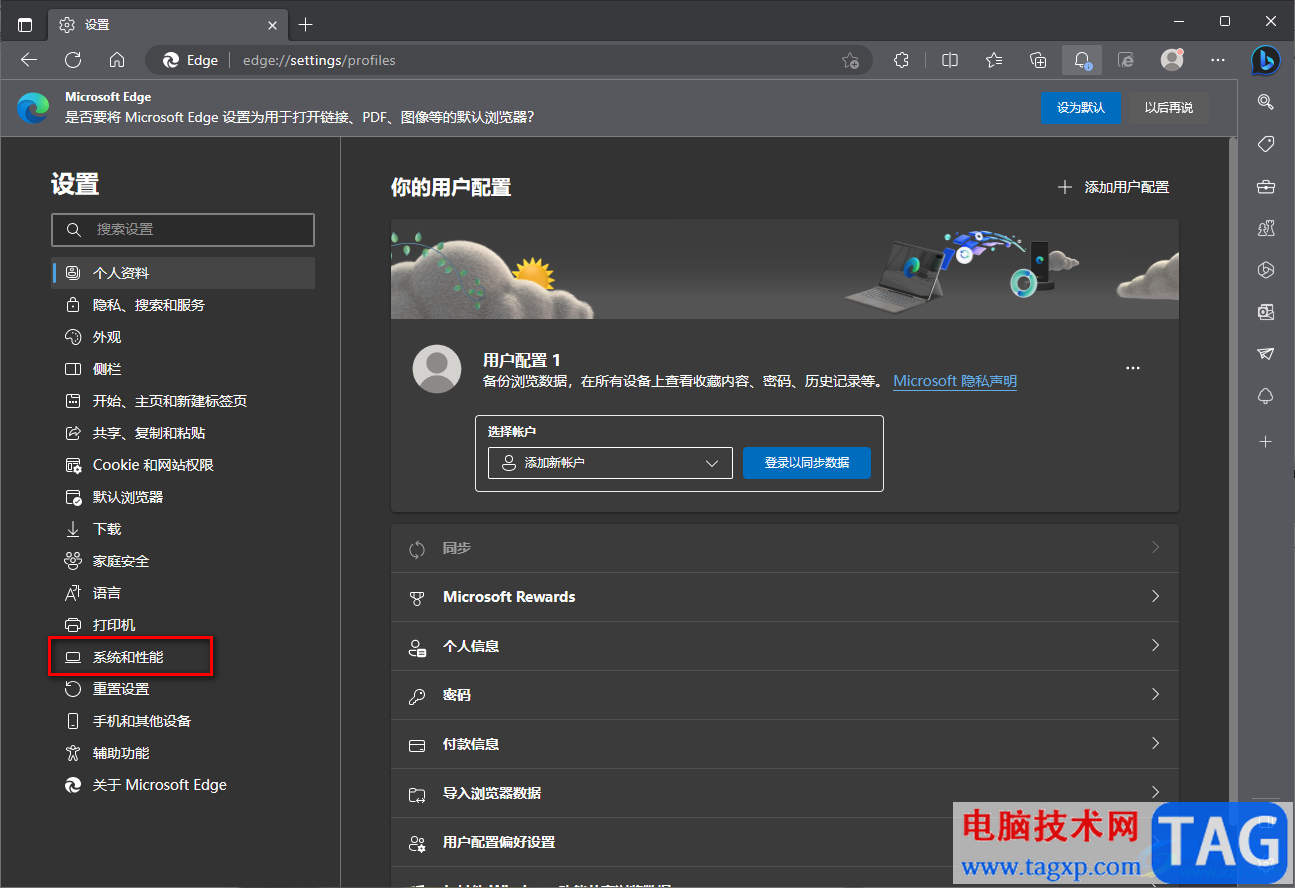
Task: Open Outlook in the sidebar
Action: [x=1266, y=312]
